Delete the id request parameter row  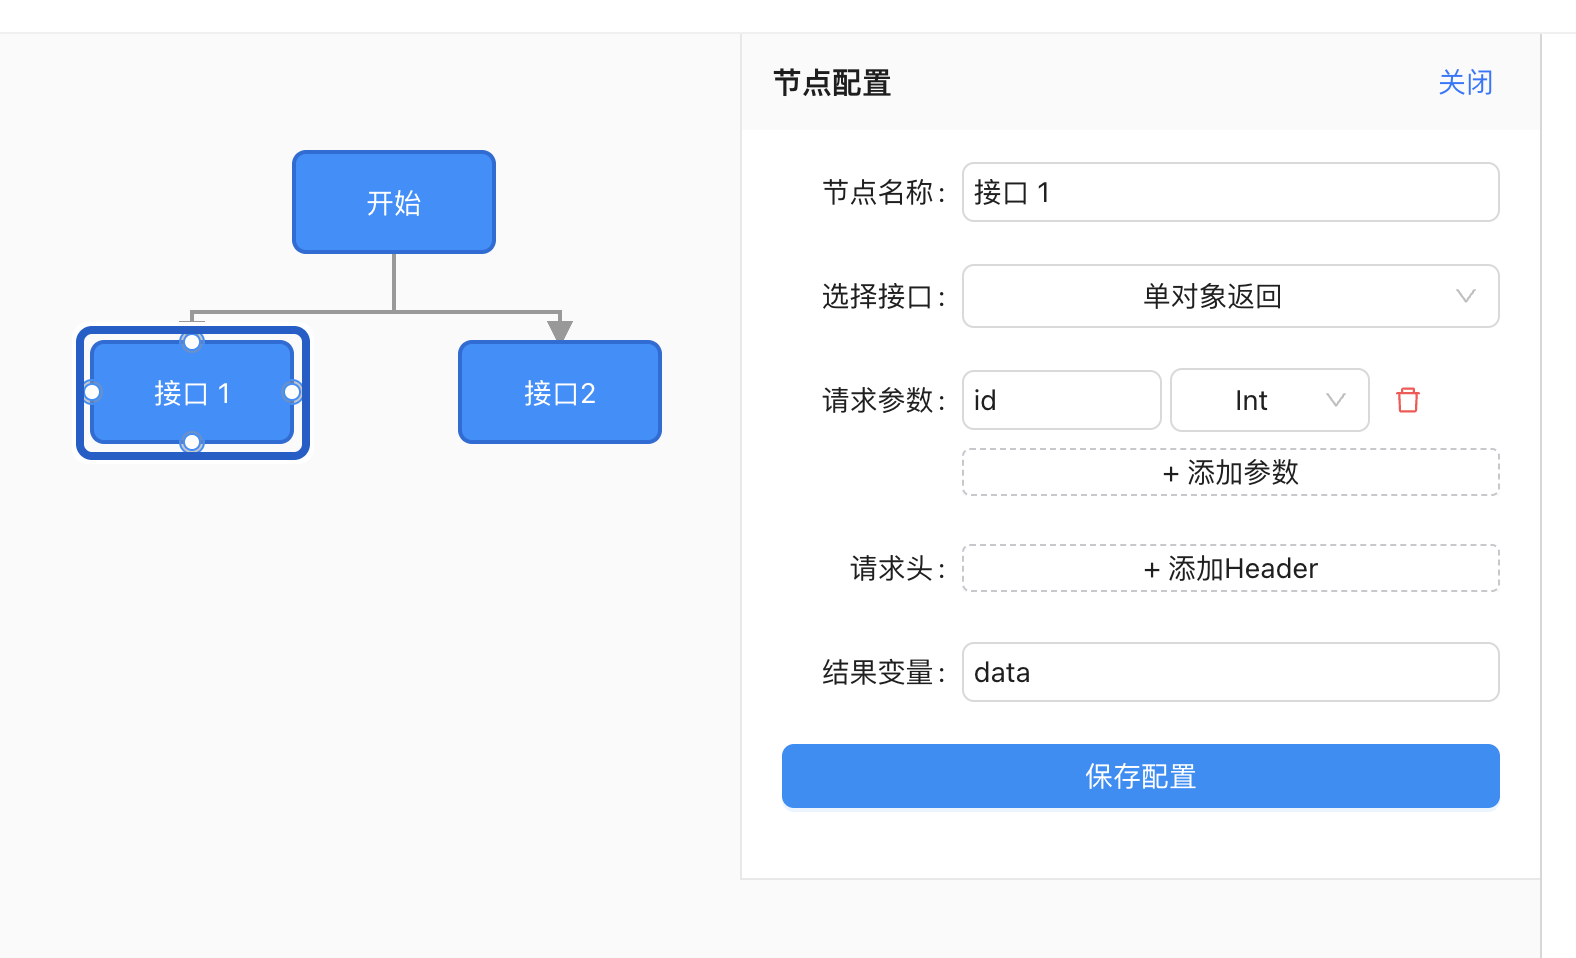tap(1408, 400)
